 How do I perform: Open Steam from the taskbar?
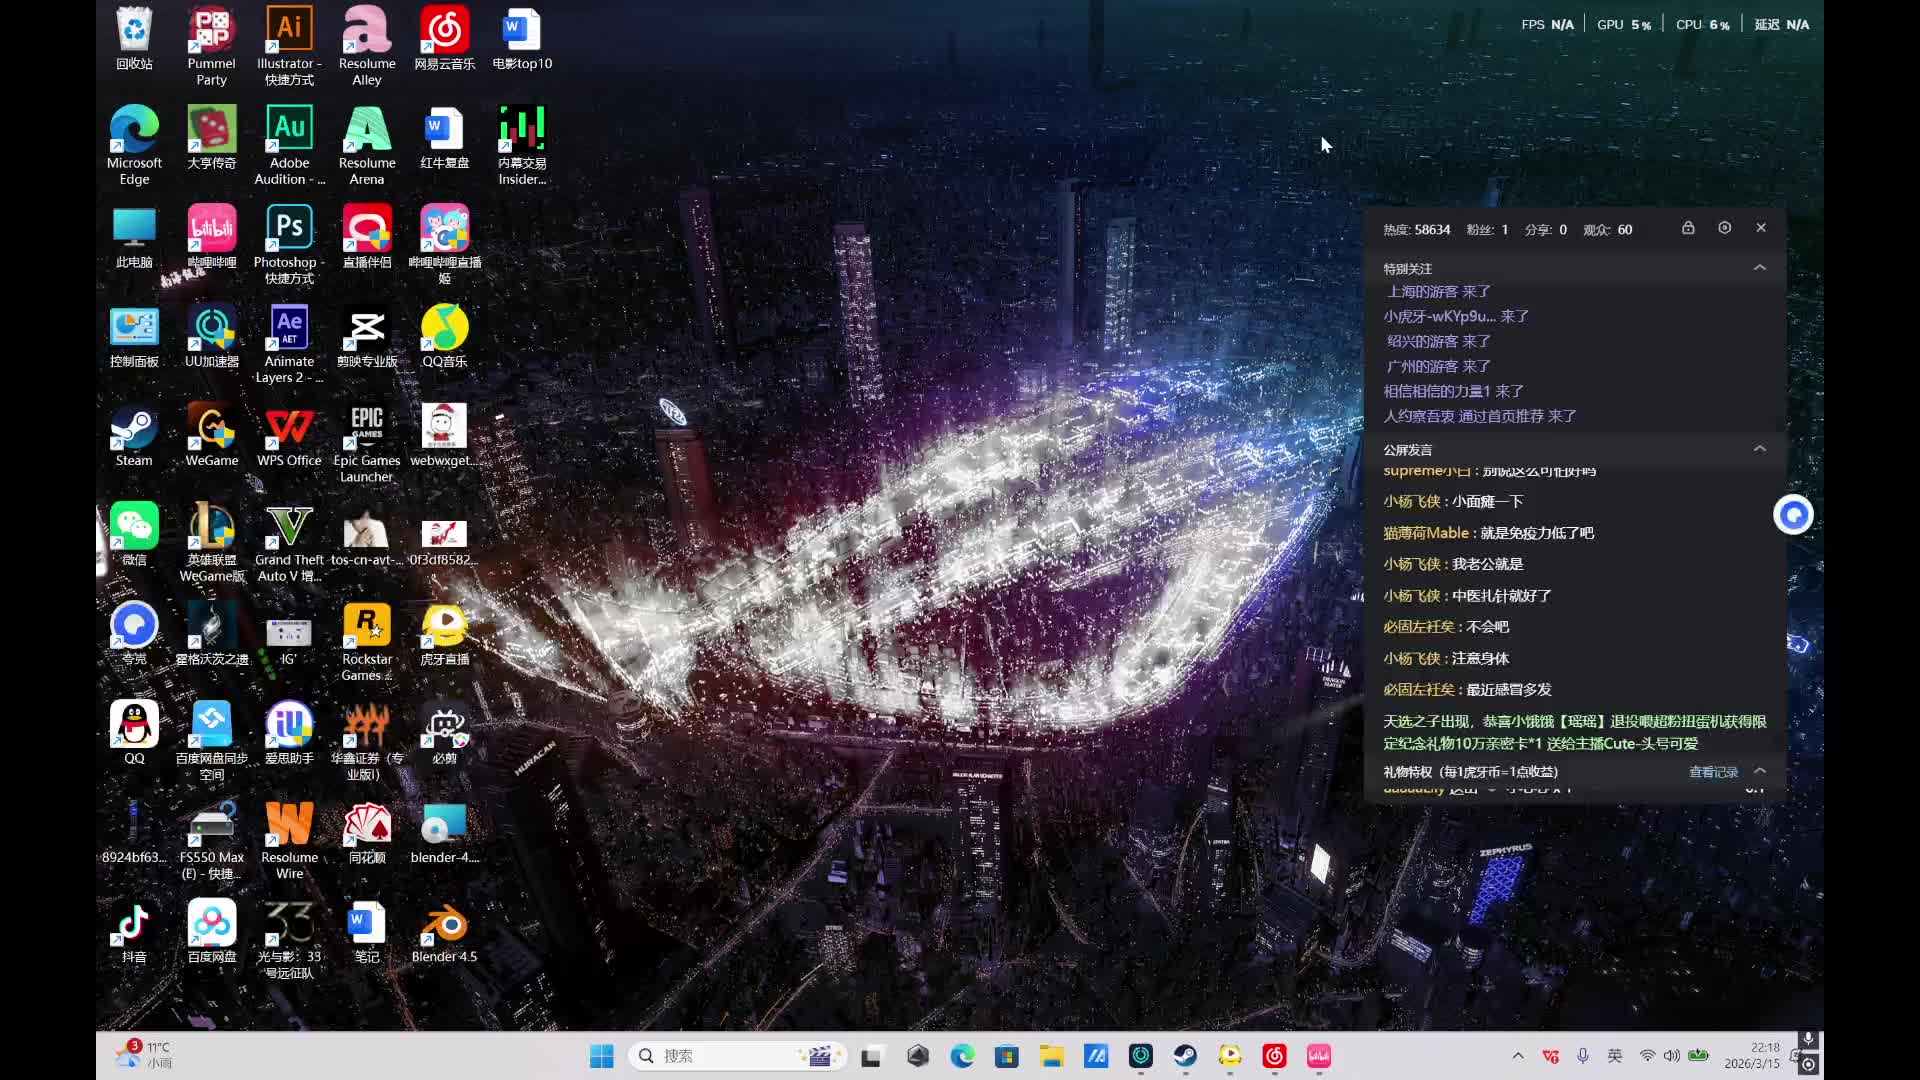(1185, 1056)
